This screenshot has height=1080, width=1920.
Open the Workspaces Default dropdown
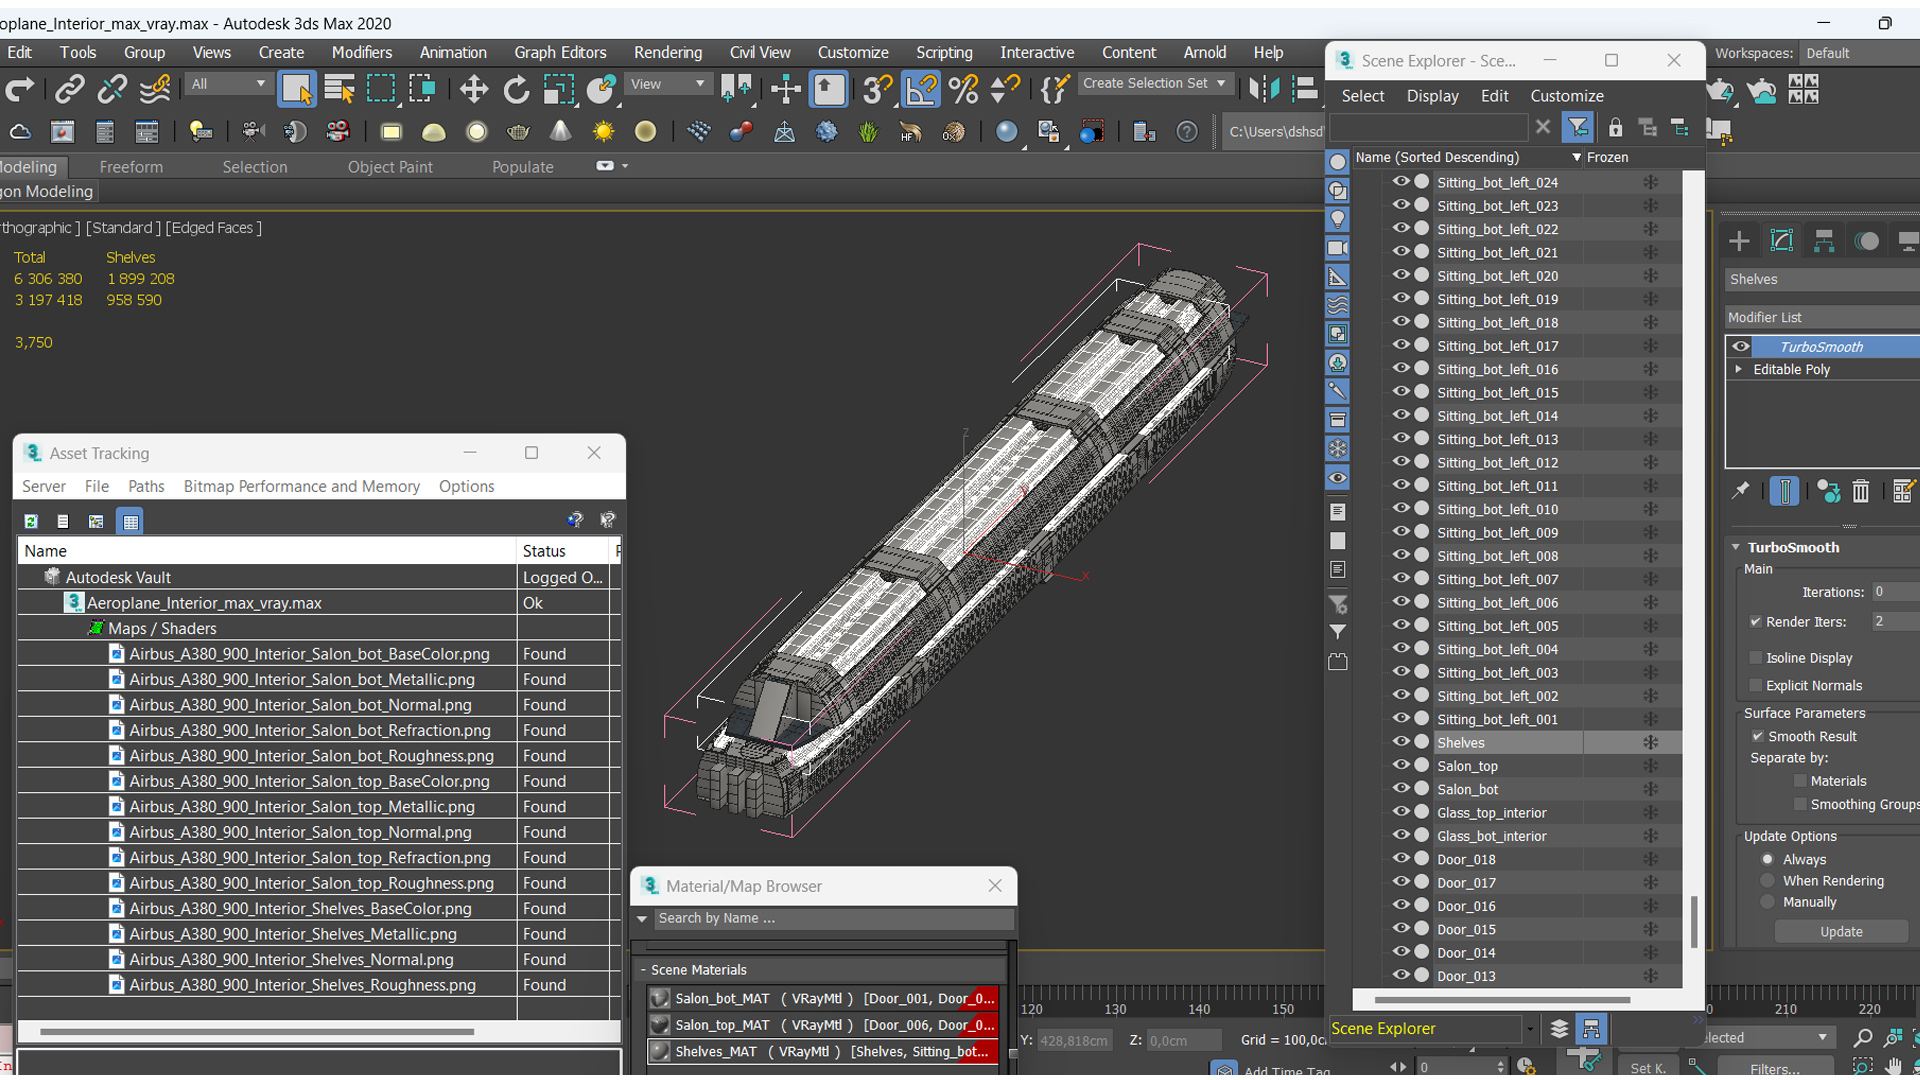coord(1858,53)
